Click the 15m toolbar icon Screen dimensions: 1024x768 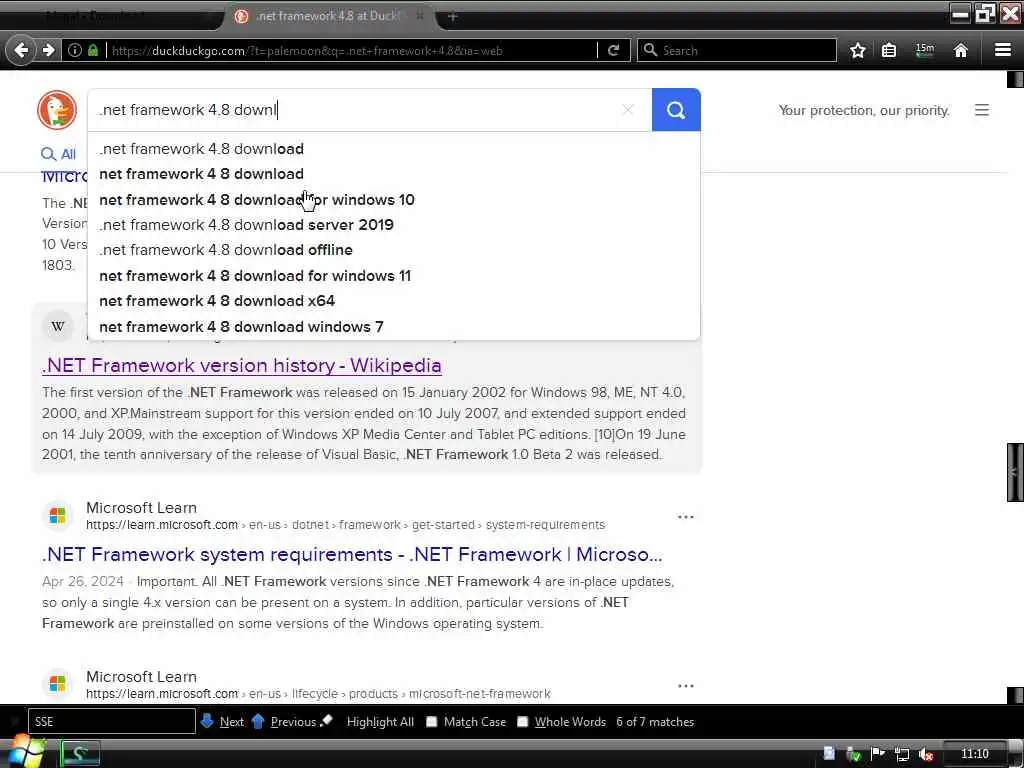[x=925, y=50]
